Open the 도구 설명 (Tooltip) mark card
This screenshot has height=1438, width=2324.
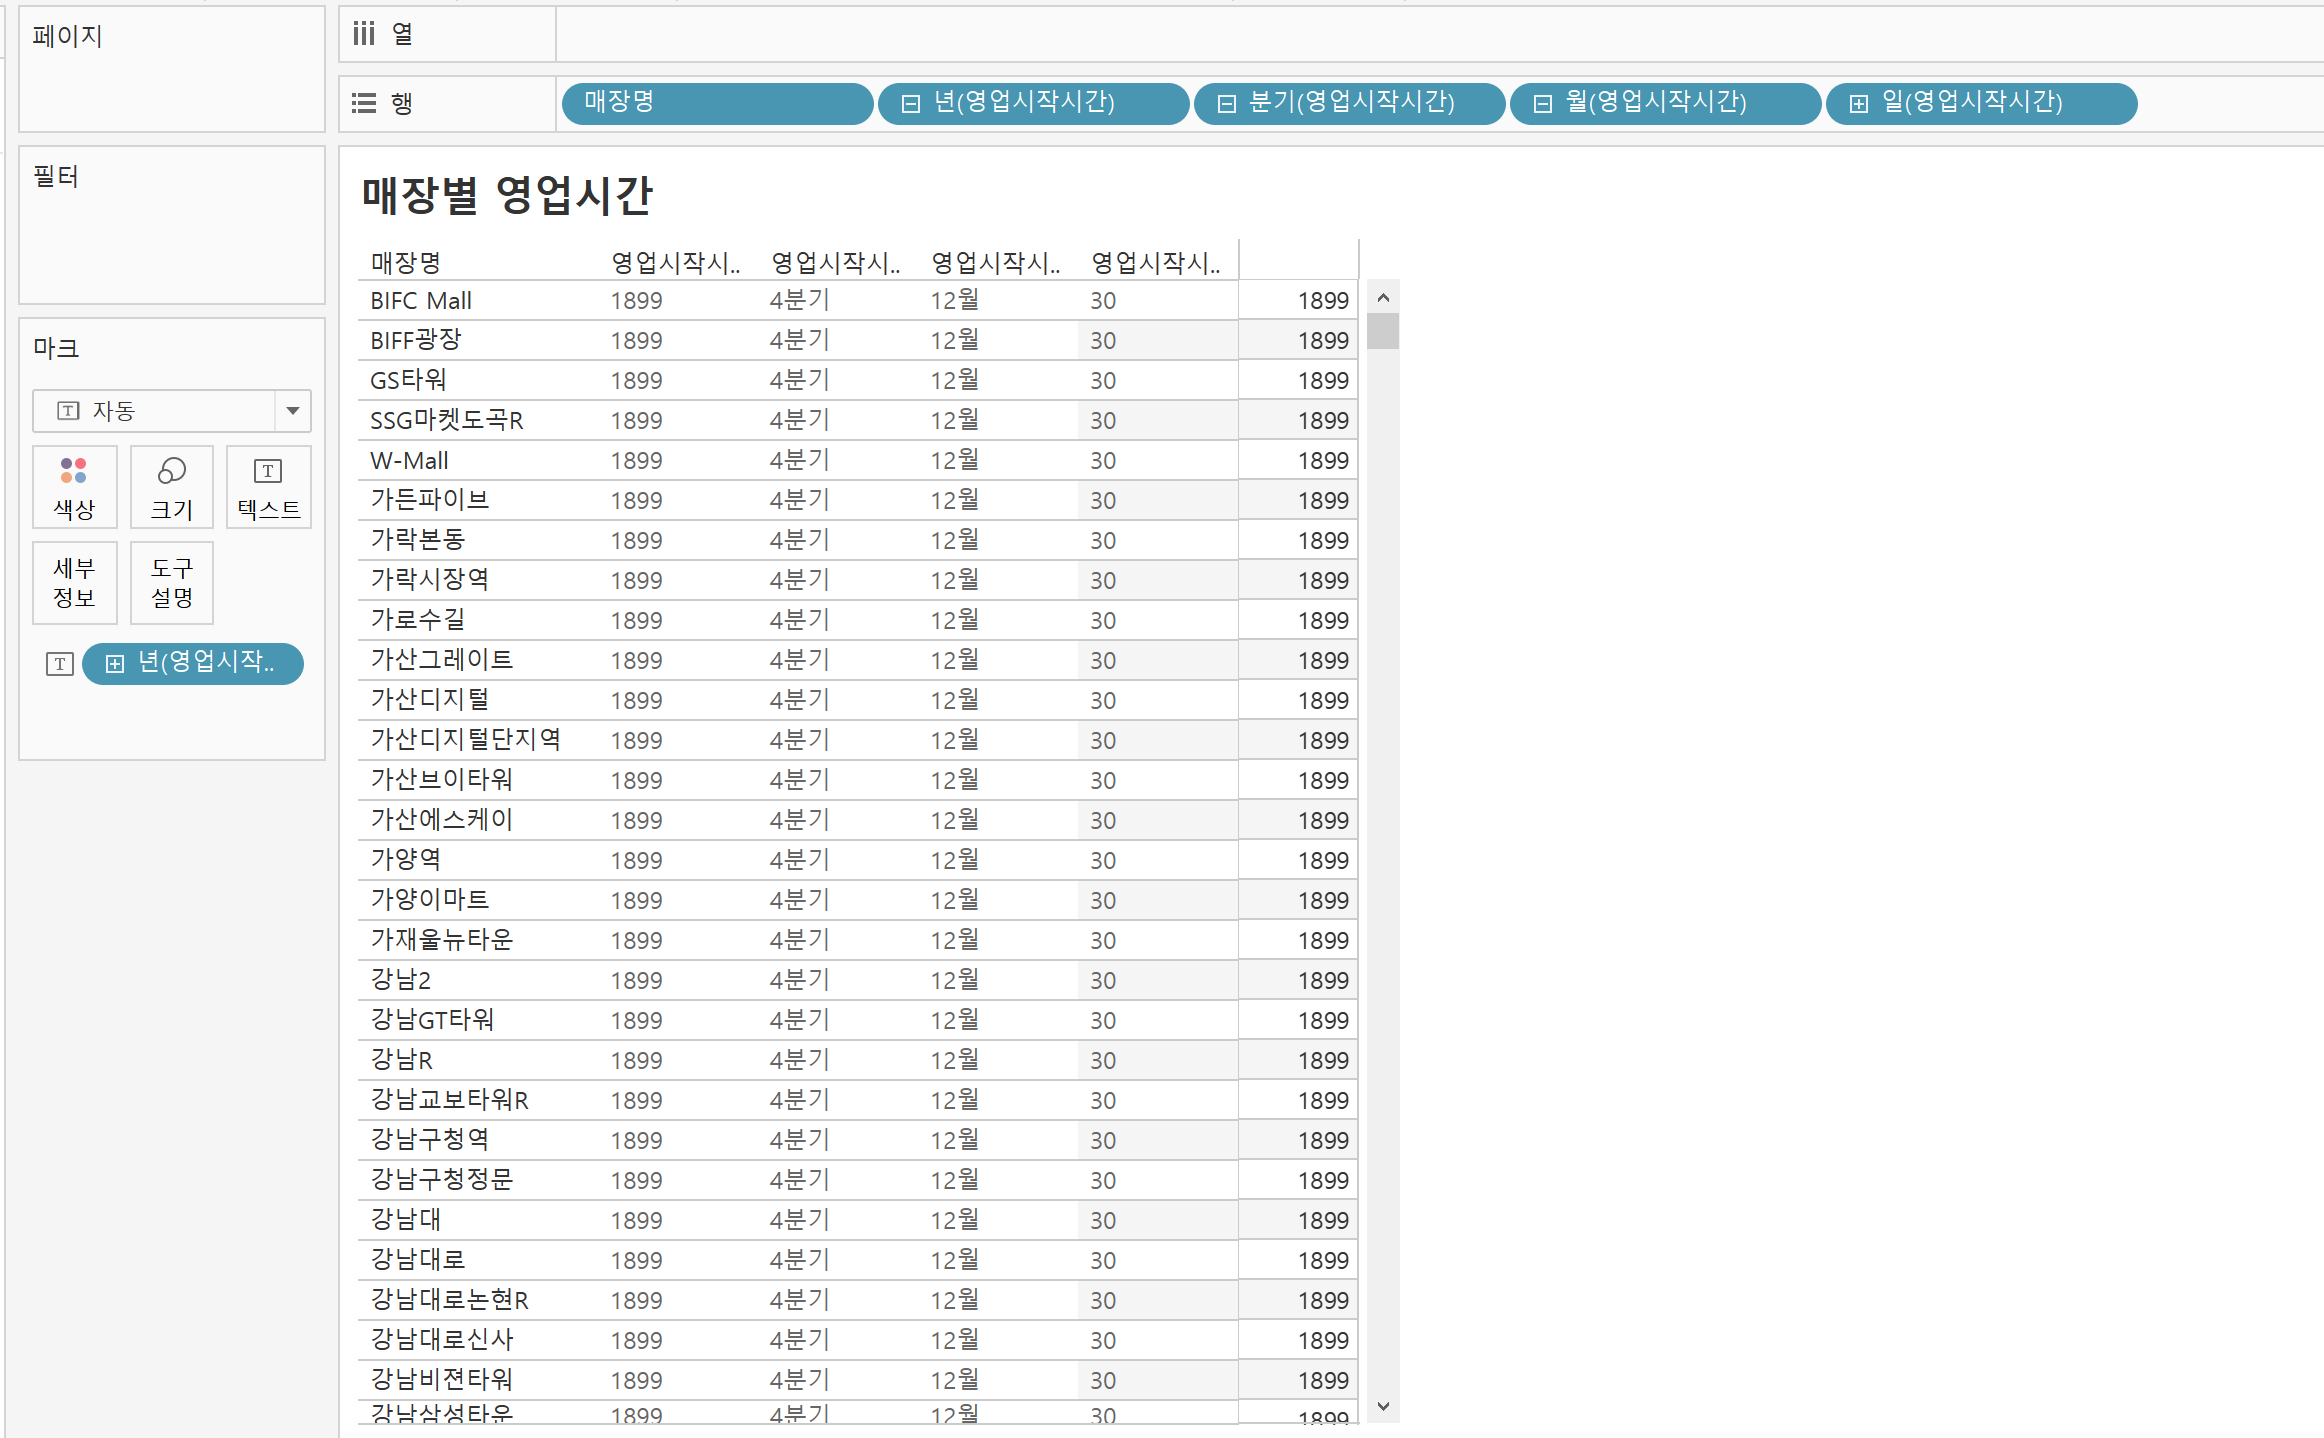(171, 582)
